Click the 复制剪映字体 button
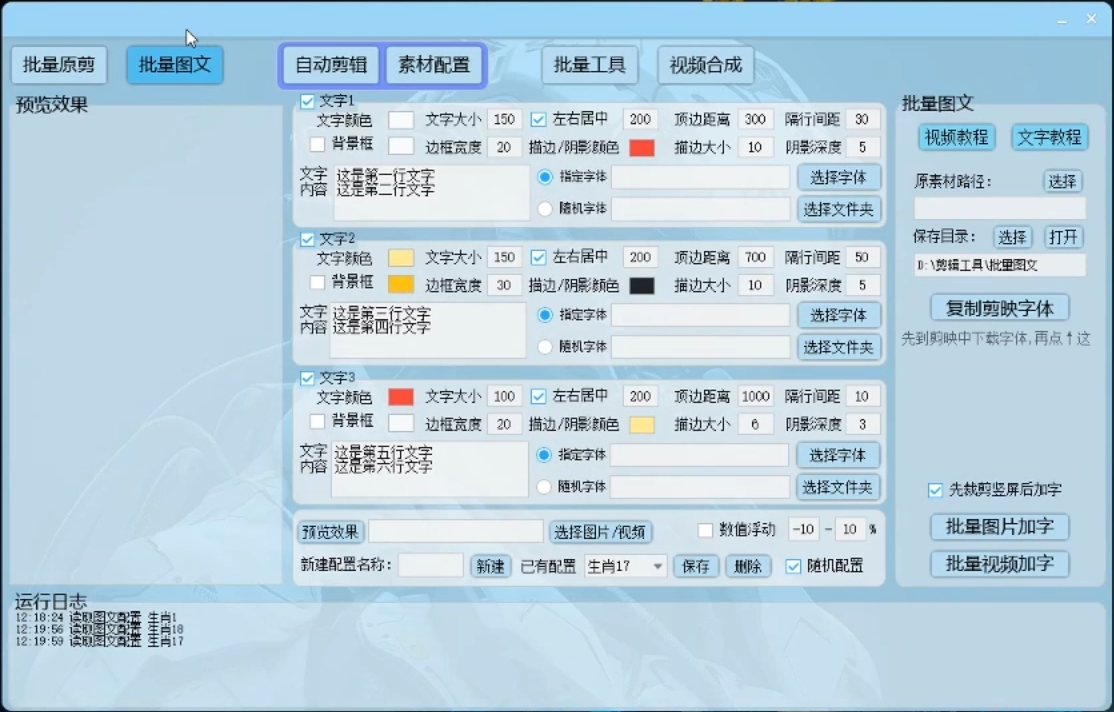This screenshot has height=712, width=1114. [999, 307]
